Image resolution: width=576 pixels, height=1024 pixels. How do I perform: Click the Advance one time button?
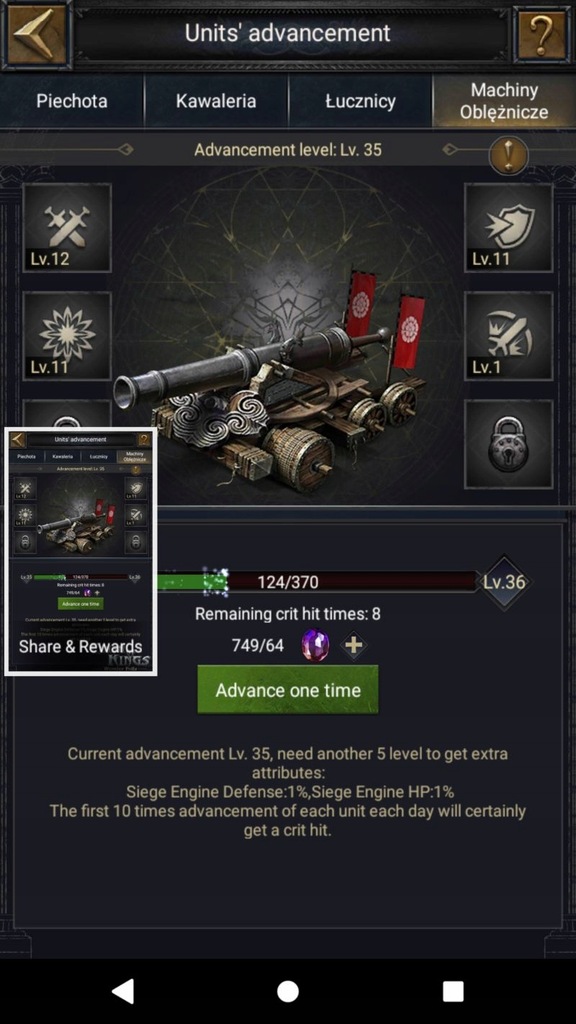click(288, 690)
